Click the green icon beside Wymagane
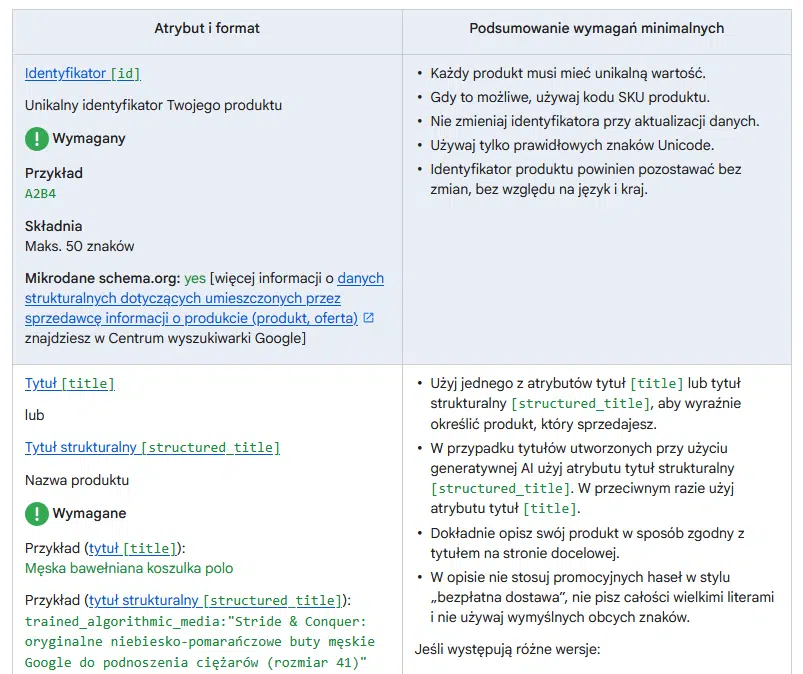The width and height of the screenshot is (803, 674). pyautogui.click(x=37, y=514)
